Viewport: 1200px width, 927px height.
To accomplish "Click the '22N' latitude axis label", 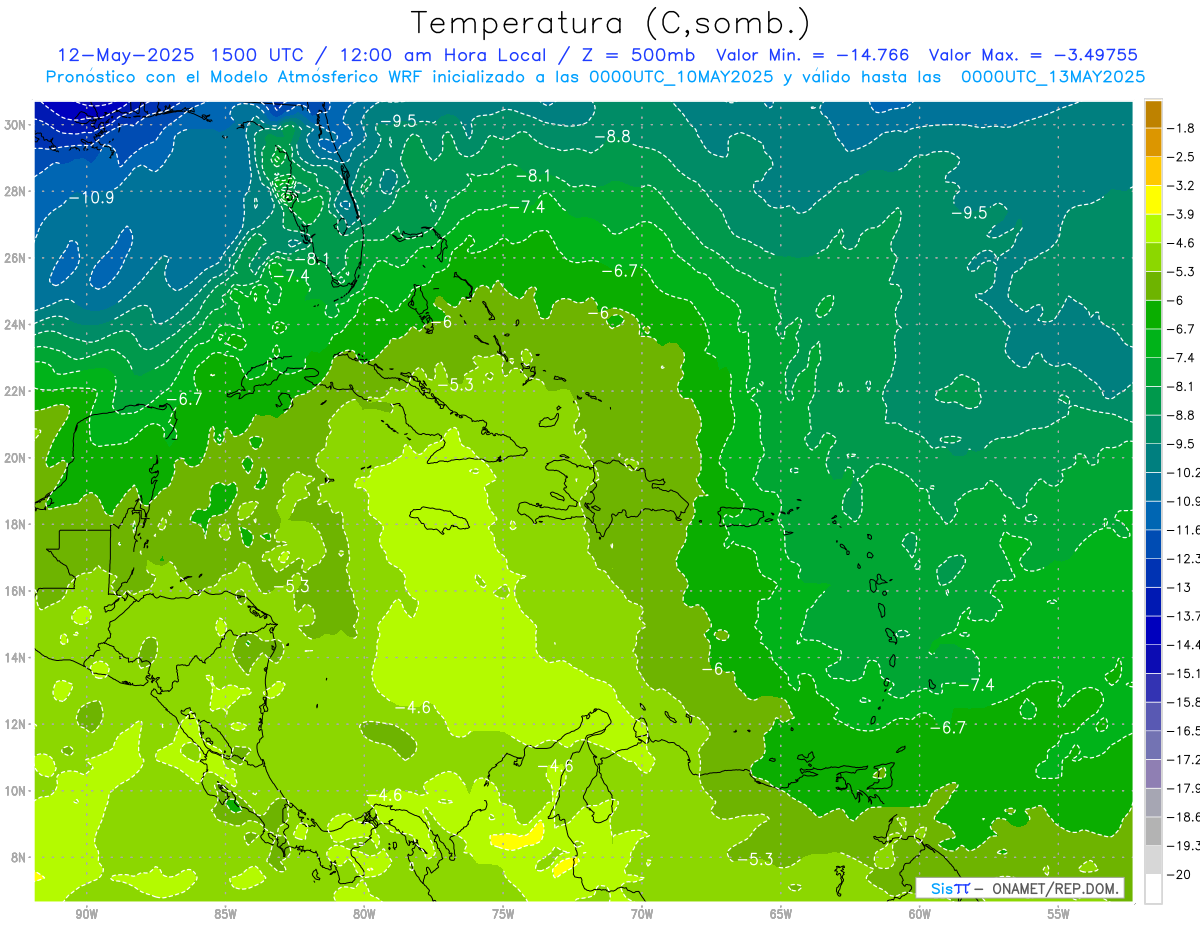I will [x=15, y=391].
